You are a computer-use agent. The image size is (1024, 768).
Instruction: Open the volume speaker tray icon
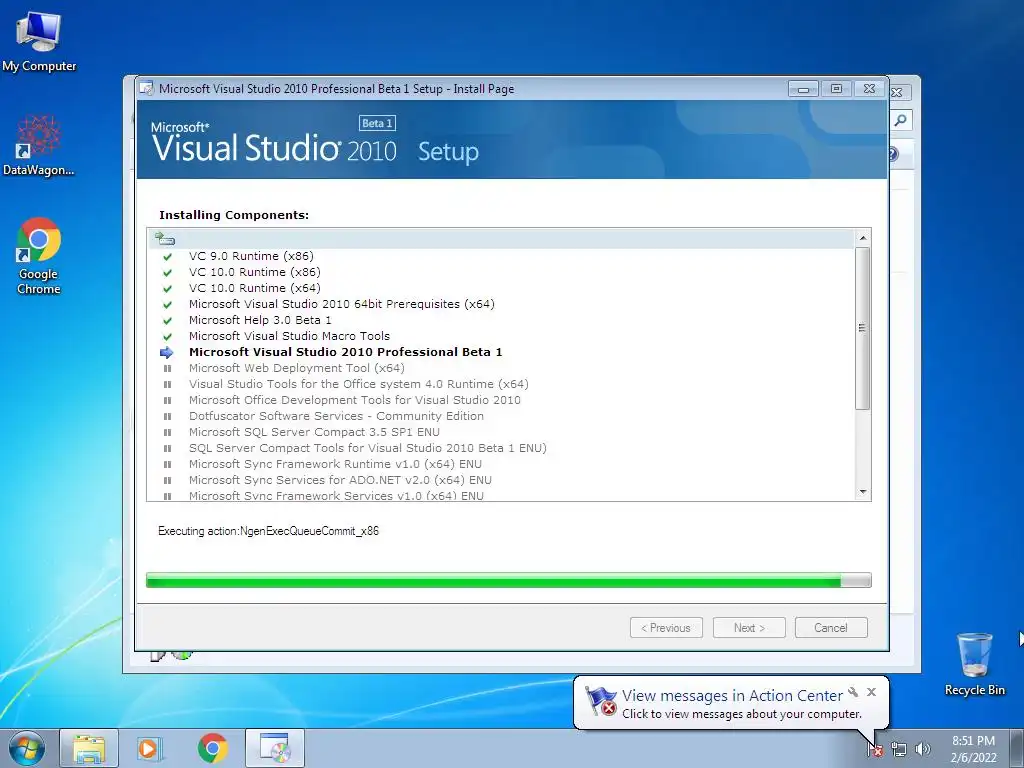(922, 749)
